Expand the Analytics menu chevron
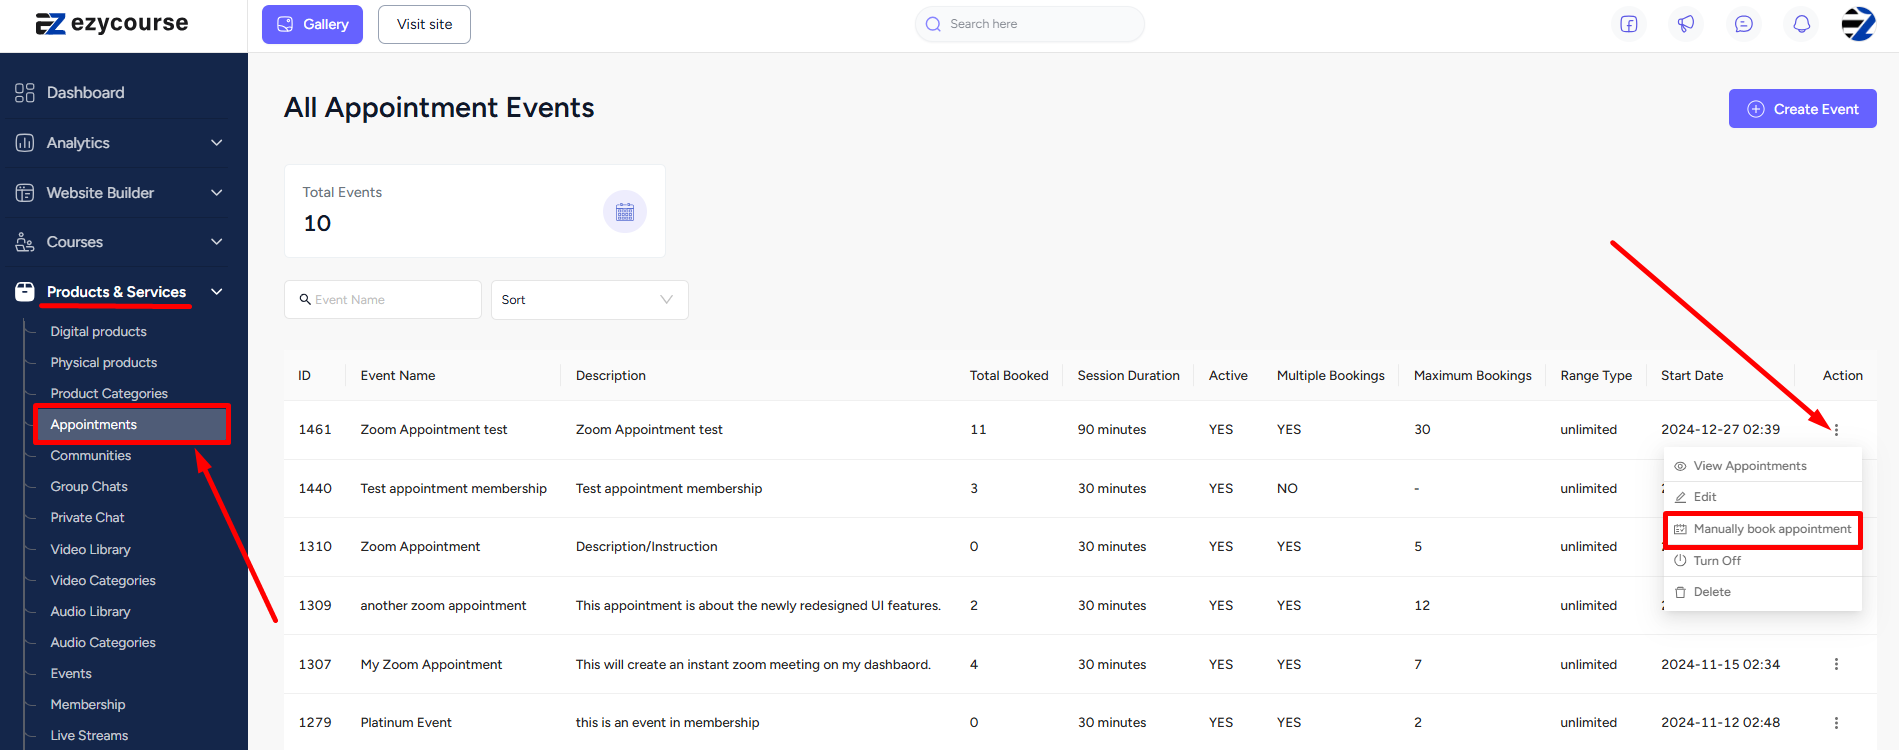 tap(217, 143)
